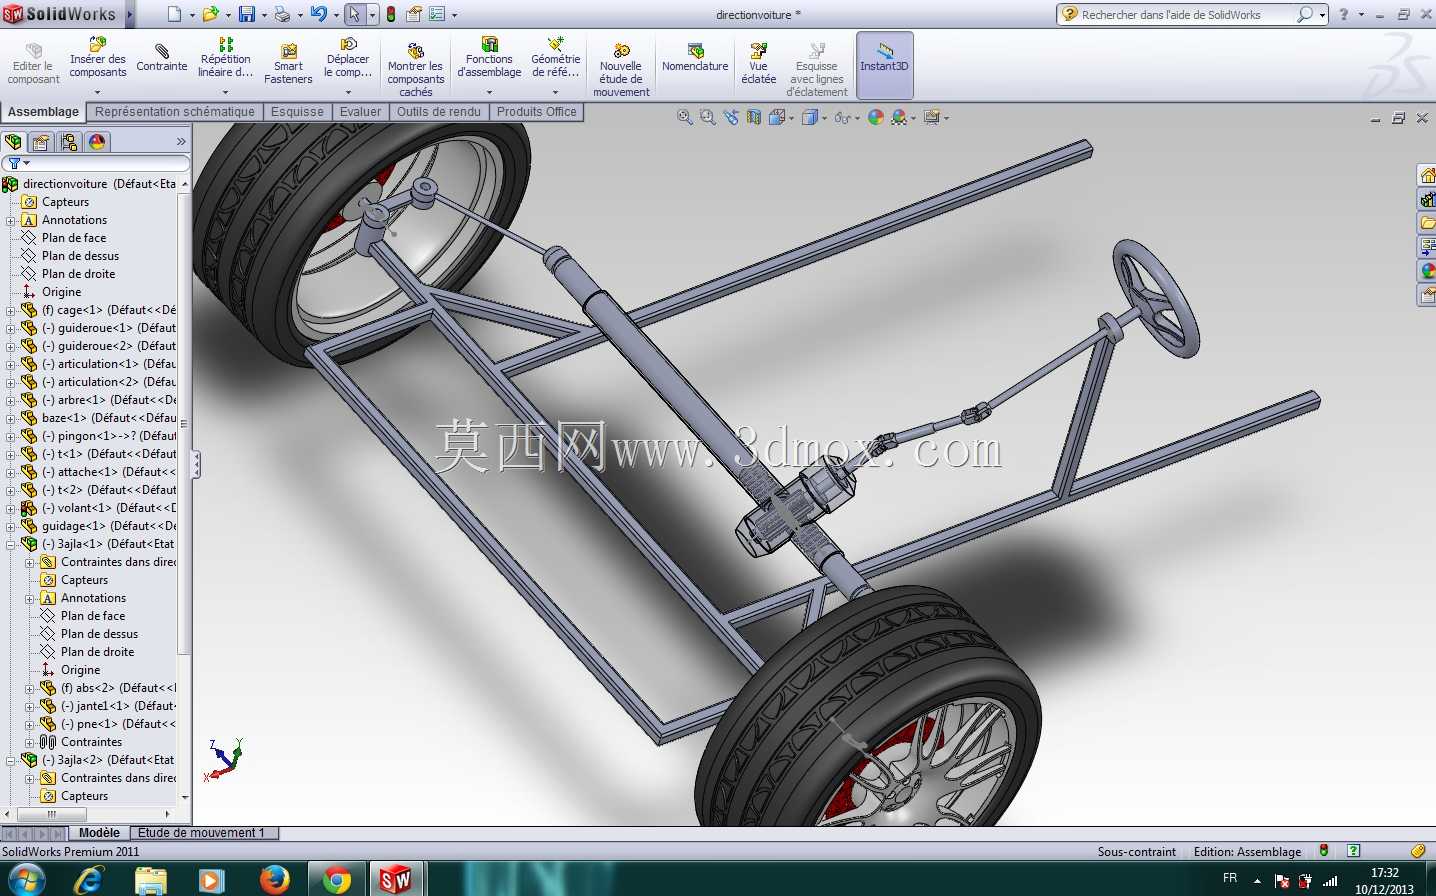This screenshot has width=1436, height=896.
Task: Open the Options icon in the quick toolbar
Action: (x=437, y=14)
